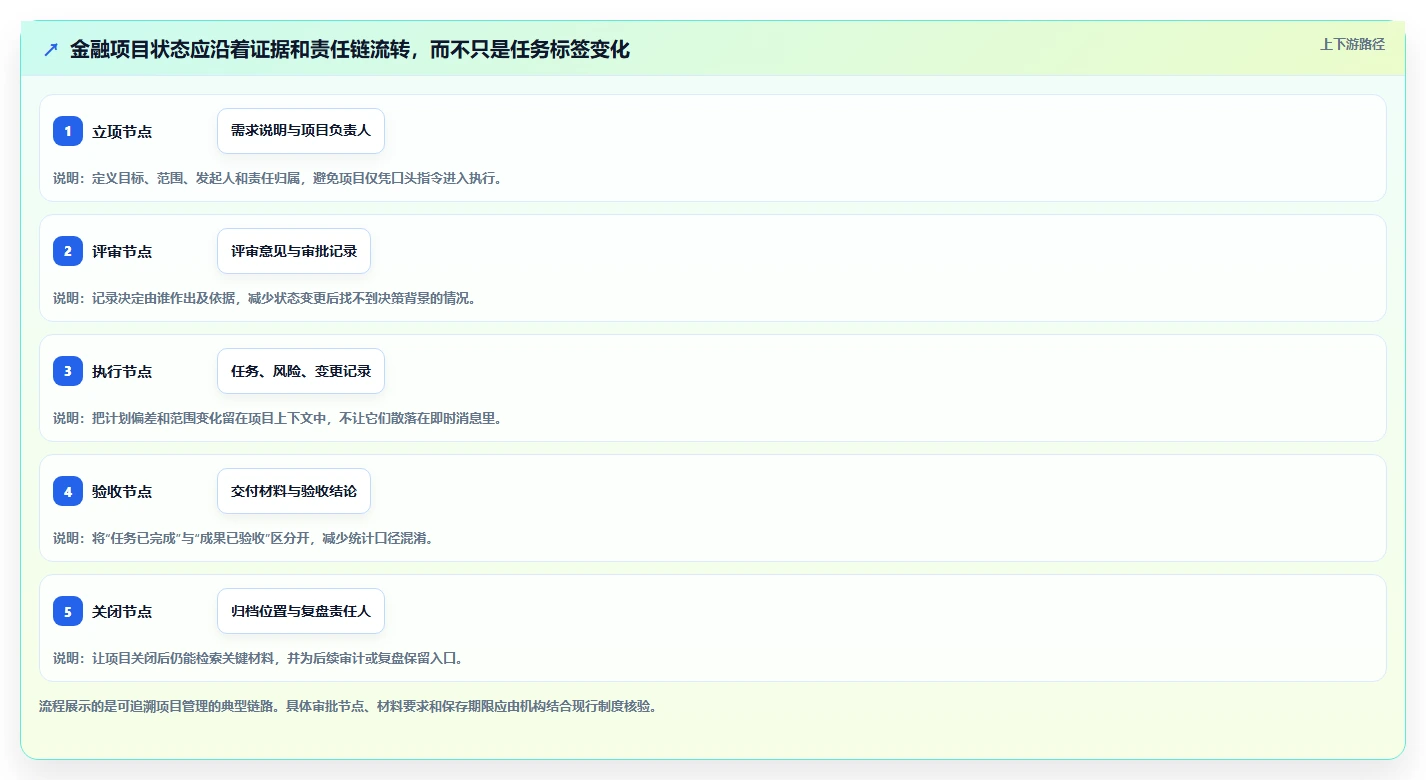The height and width of the screenshot is (780, 1426).
Task: Select the step 1 number badge
Action: click(68, 131)
